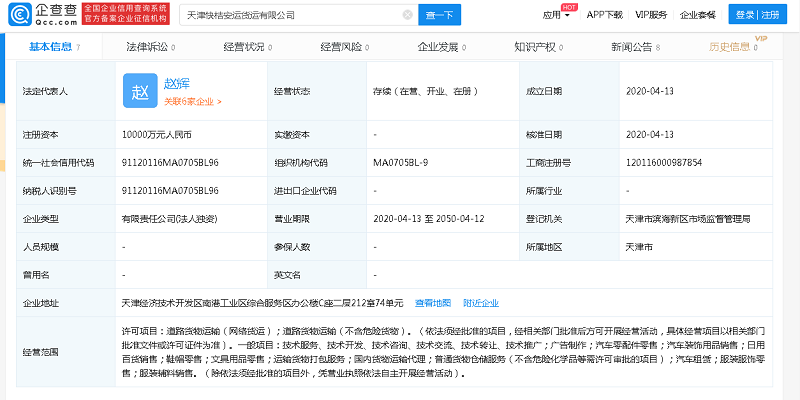800x400 pixels.
Task: View the 新闻公告 tab
Action: (632, 47)
